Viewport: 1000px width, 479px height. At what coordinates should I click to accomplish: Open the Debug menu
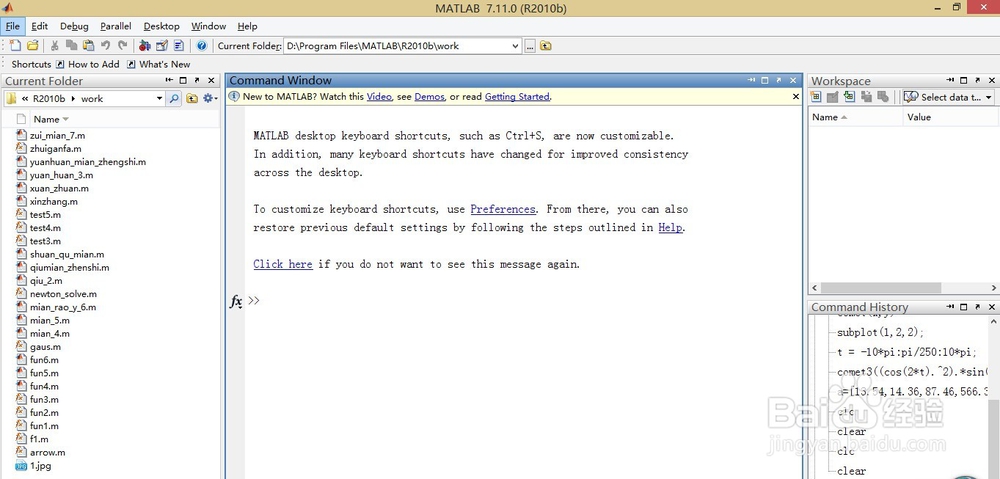(x=75, y=26)
